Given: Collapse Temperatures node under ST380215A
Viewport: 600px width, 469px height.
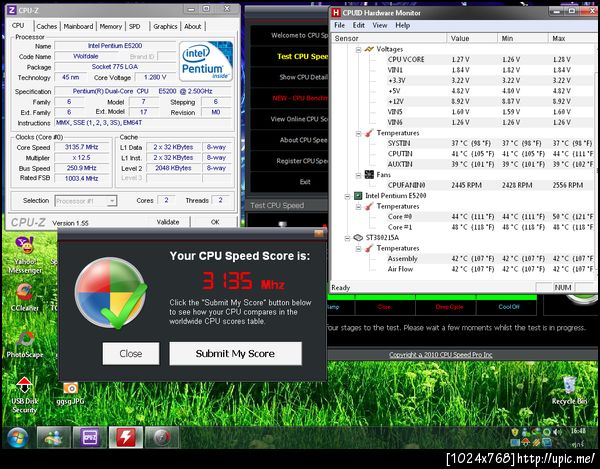Looking at the screenshot, I should tap(359, 249).
